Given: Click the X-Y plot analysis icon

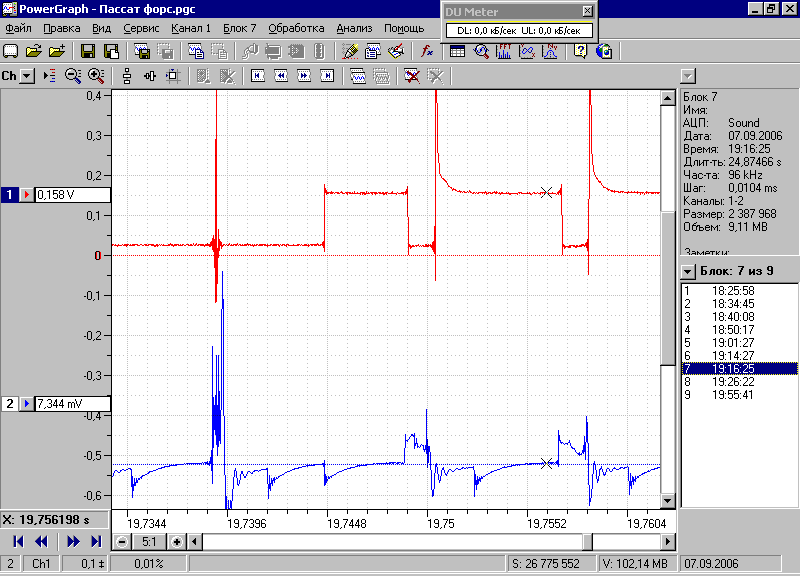Looking at the screenshot, I should (x=527, y=51).
